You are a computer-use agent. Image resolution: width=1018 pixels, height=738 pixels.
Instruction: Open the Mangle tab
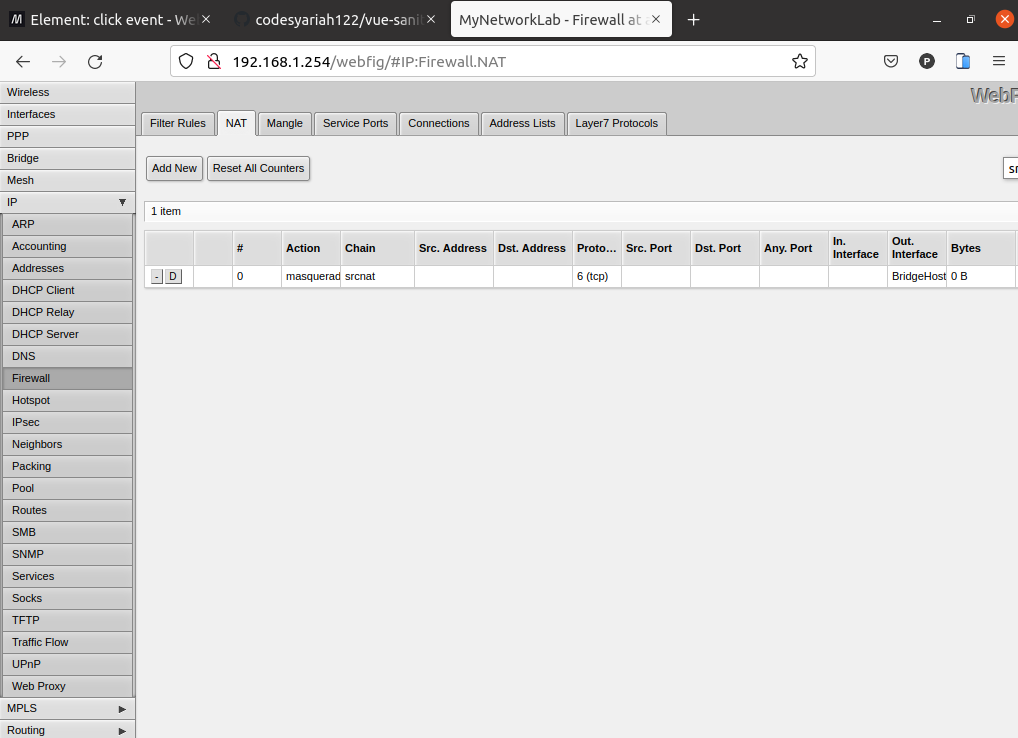(x=284, y=123)
